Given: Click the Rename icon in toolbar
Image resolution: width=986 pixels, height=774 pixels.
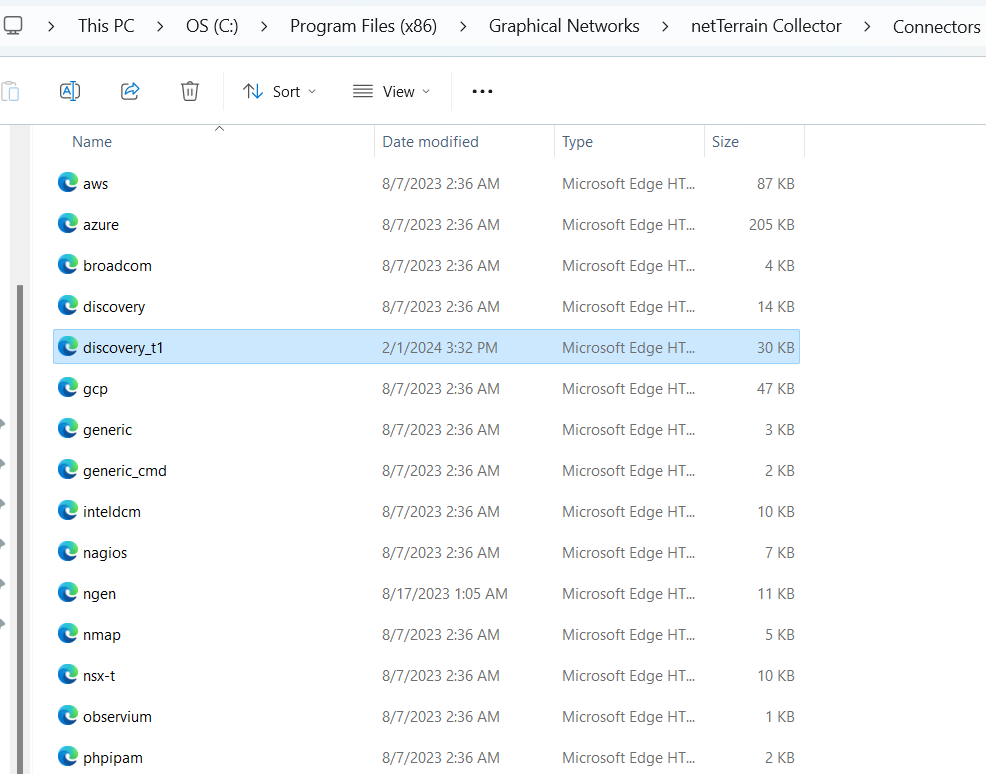Looking at the screenshot, I should pyautogui.click(x=70, y=91).
